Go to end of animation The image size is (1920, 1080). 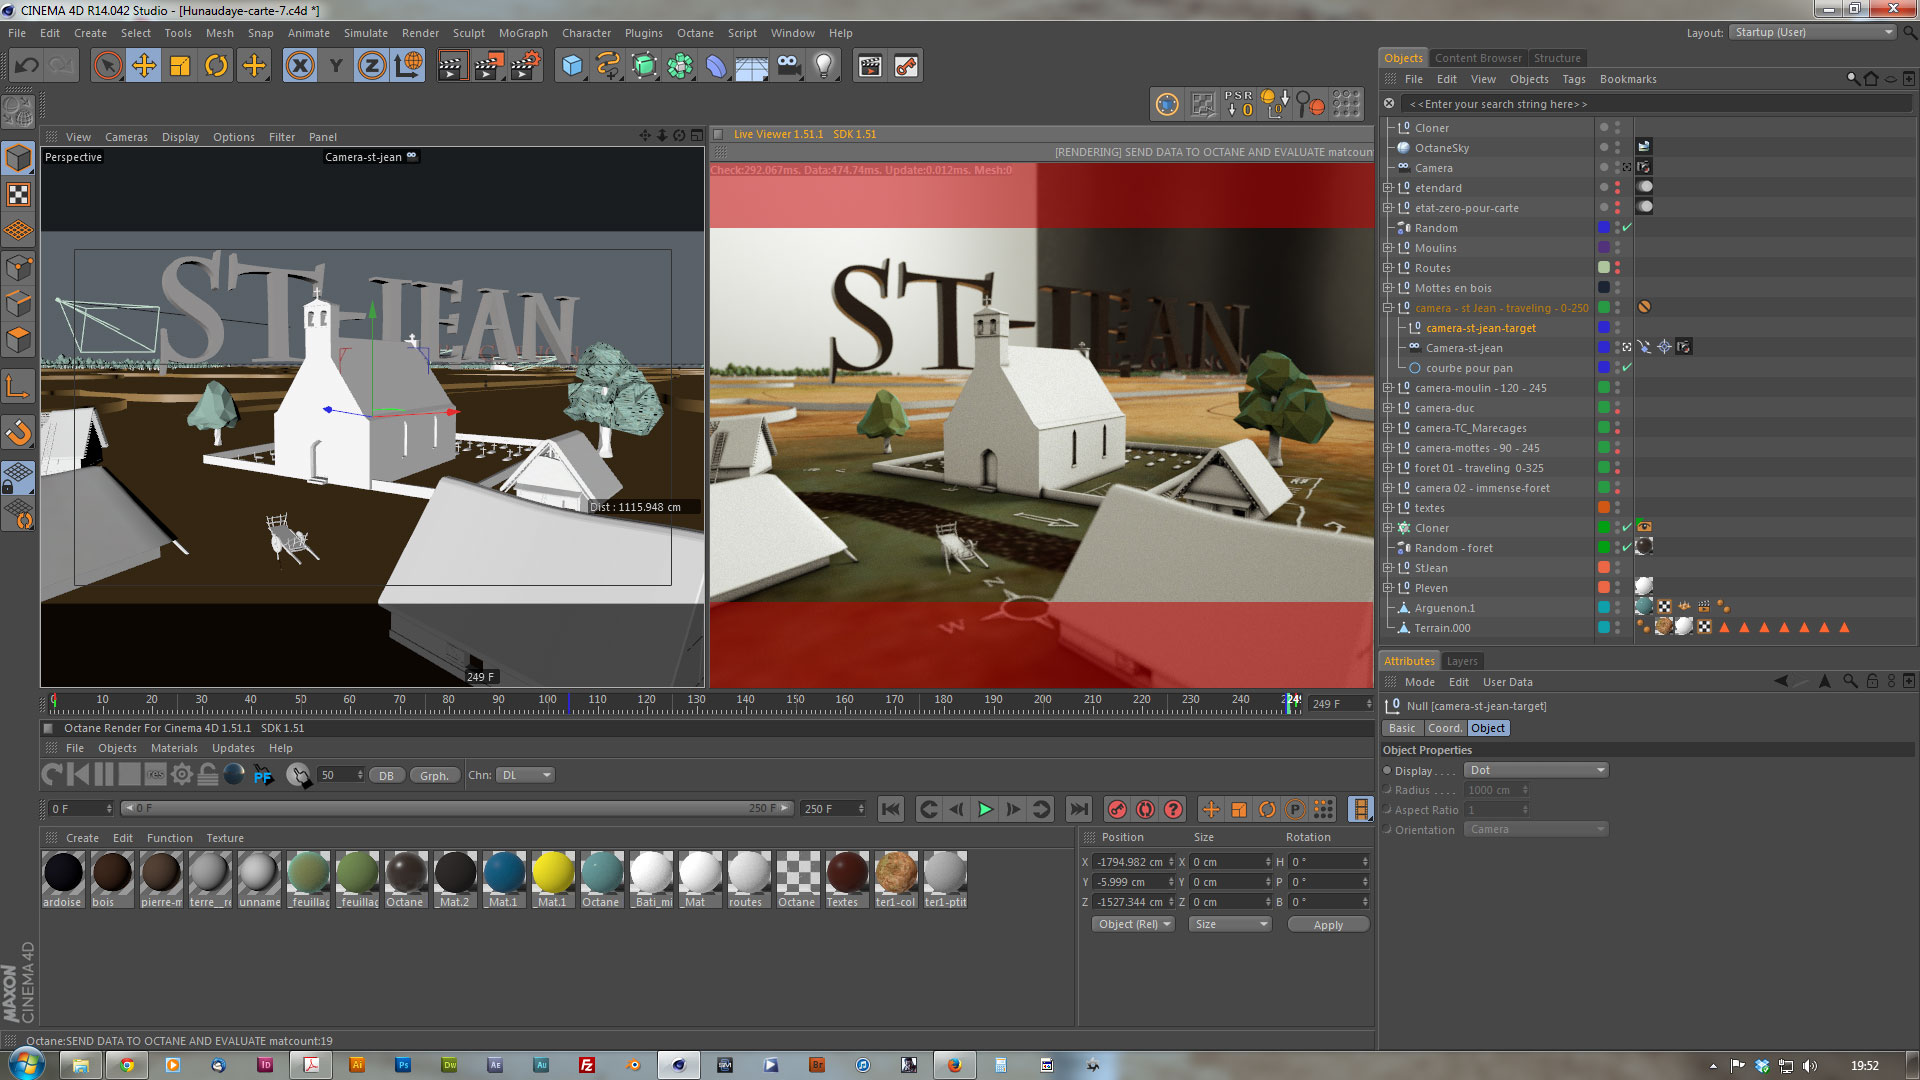(x=1079, y=809)
